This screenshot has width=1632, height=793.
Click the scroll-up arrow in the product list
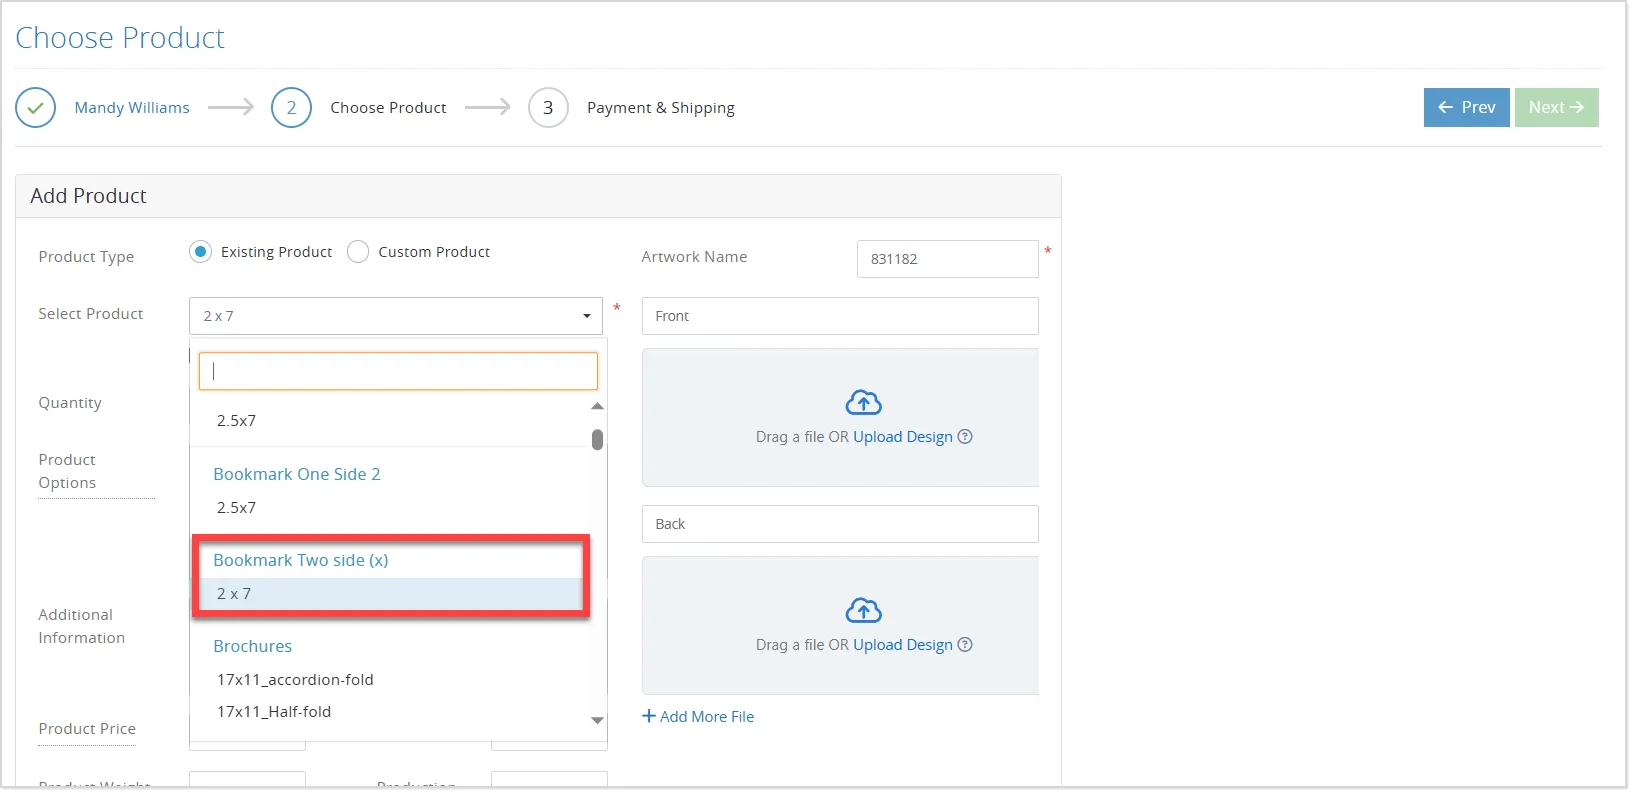tap(597, 406)
